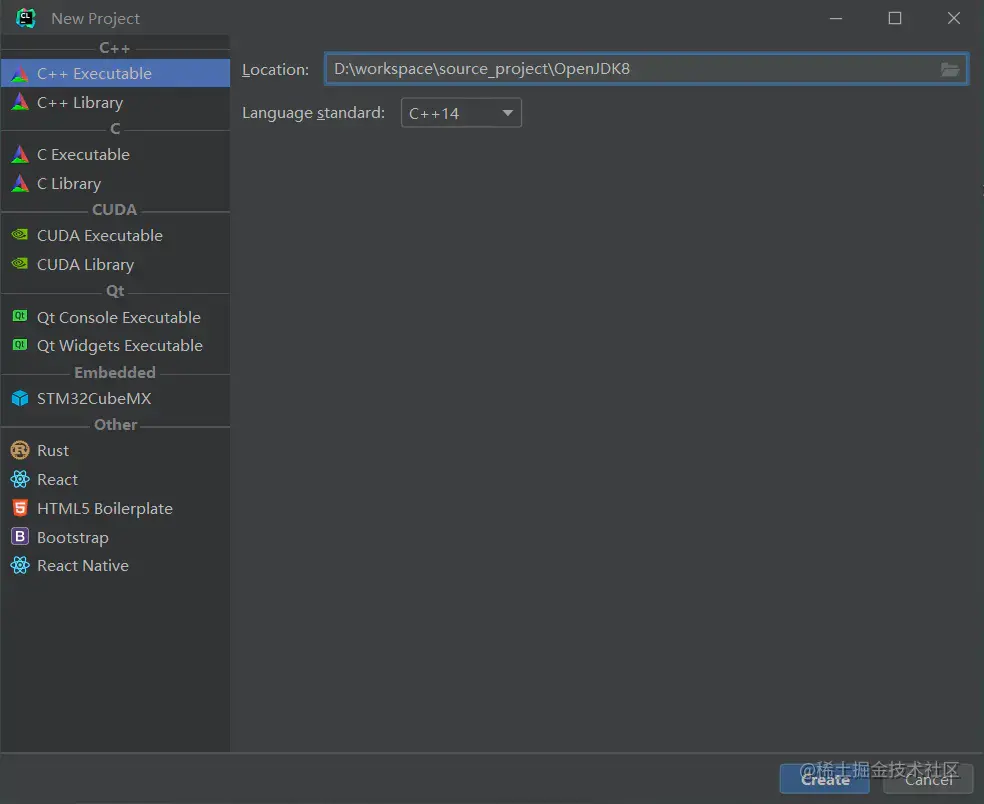Click the Create button

pos(825,779)
